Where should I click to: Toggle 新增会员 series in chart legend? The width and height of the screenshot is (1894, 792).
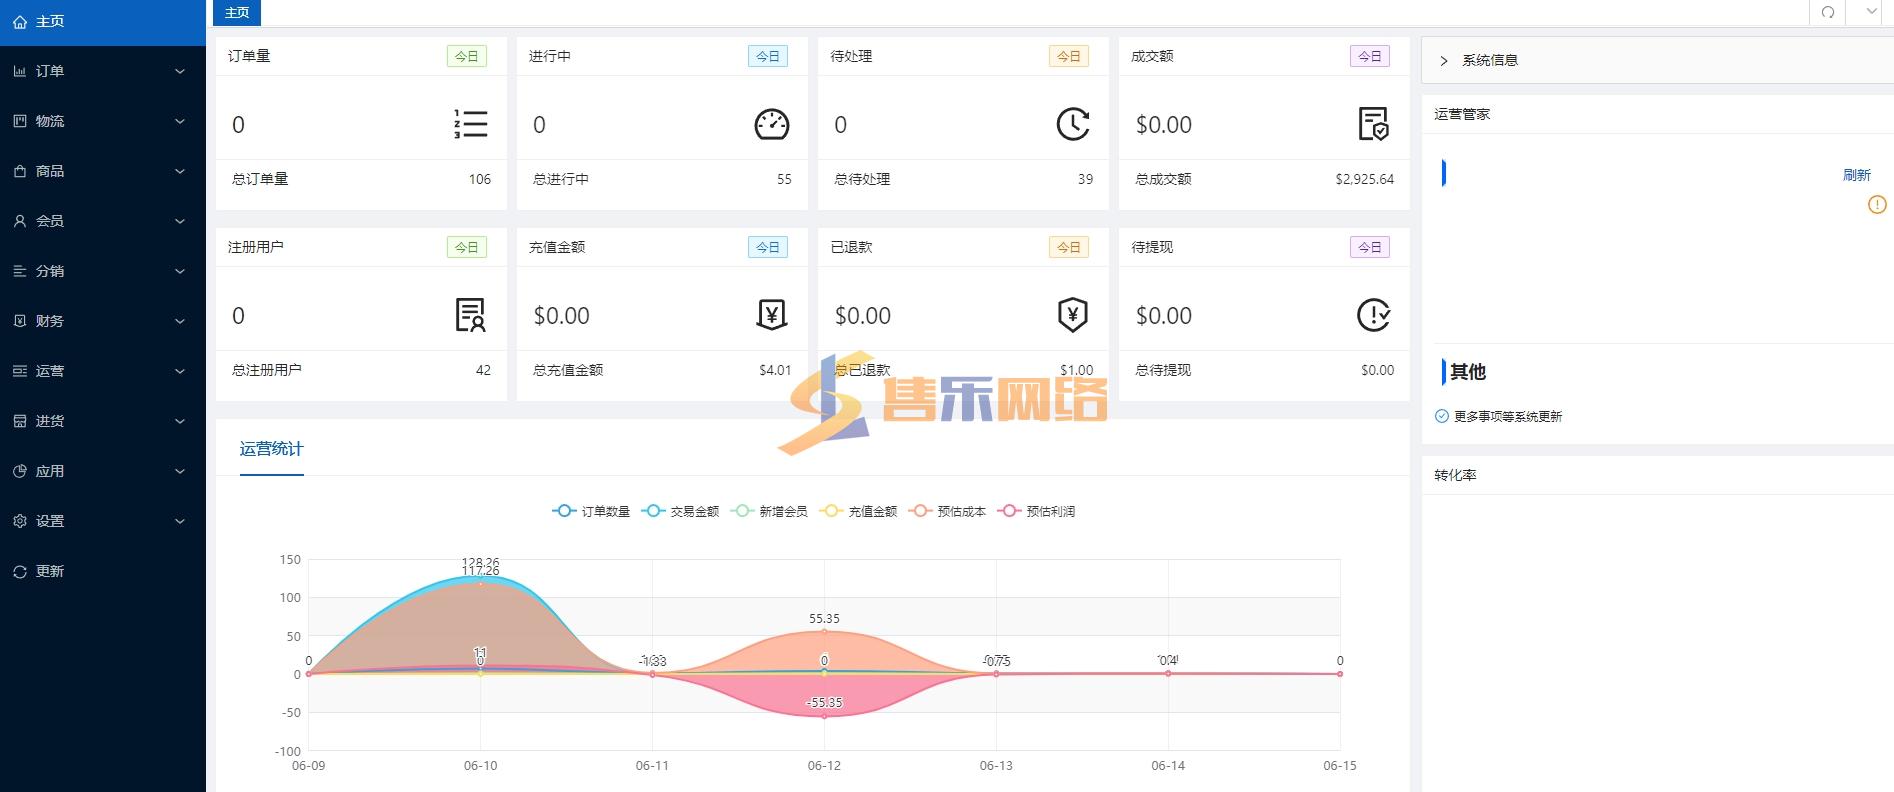[x=769, y=511]
